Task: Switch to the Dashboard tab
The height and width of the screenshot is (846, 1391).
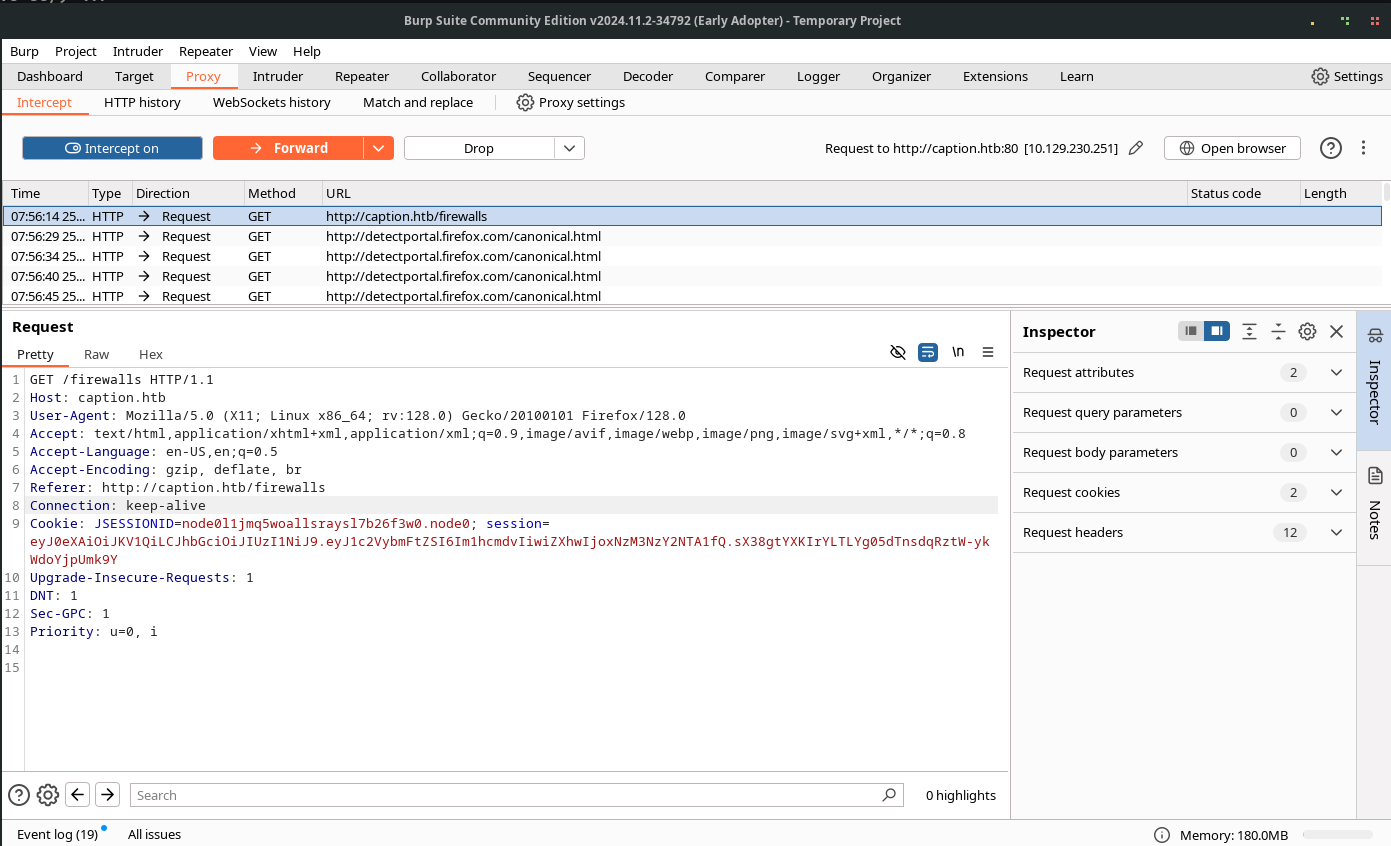Action: [50, 76]
